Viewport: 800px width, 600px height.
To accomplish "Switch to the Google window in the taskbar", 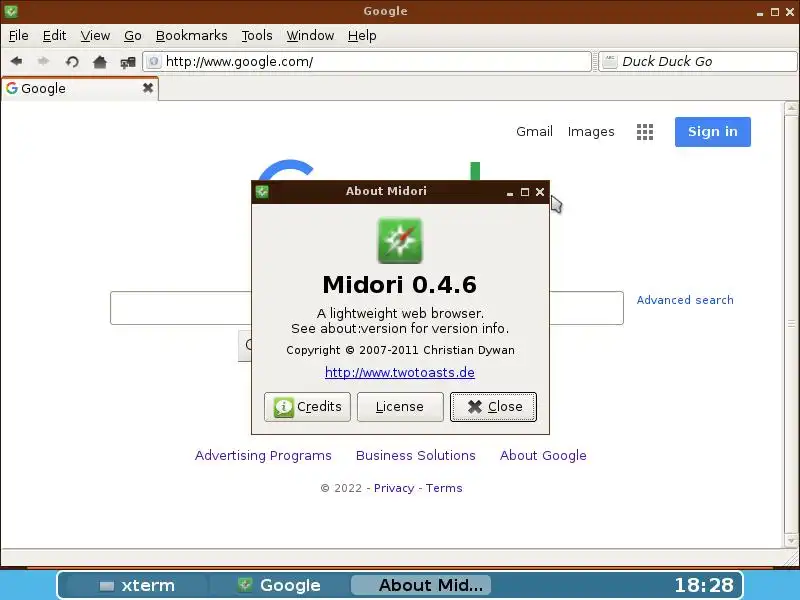I will point(279,585).
